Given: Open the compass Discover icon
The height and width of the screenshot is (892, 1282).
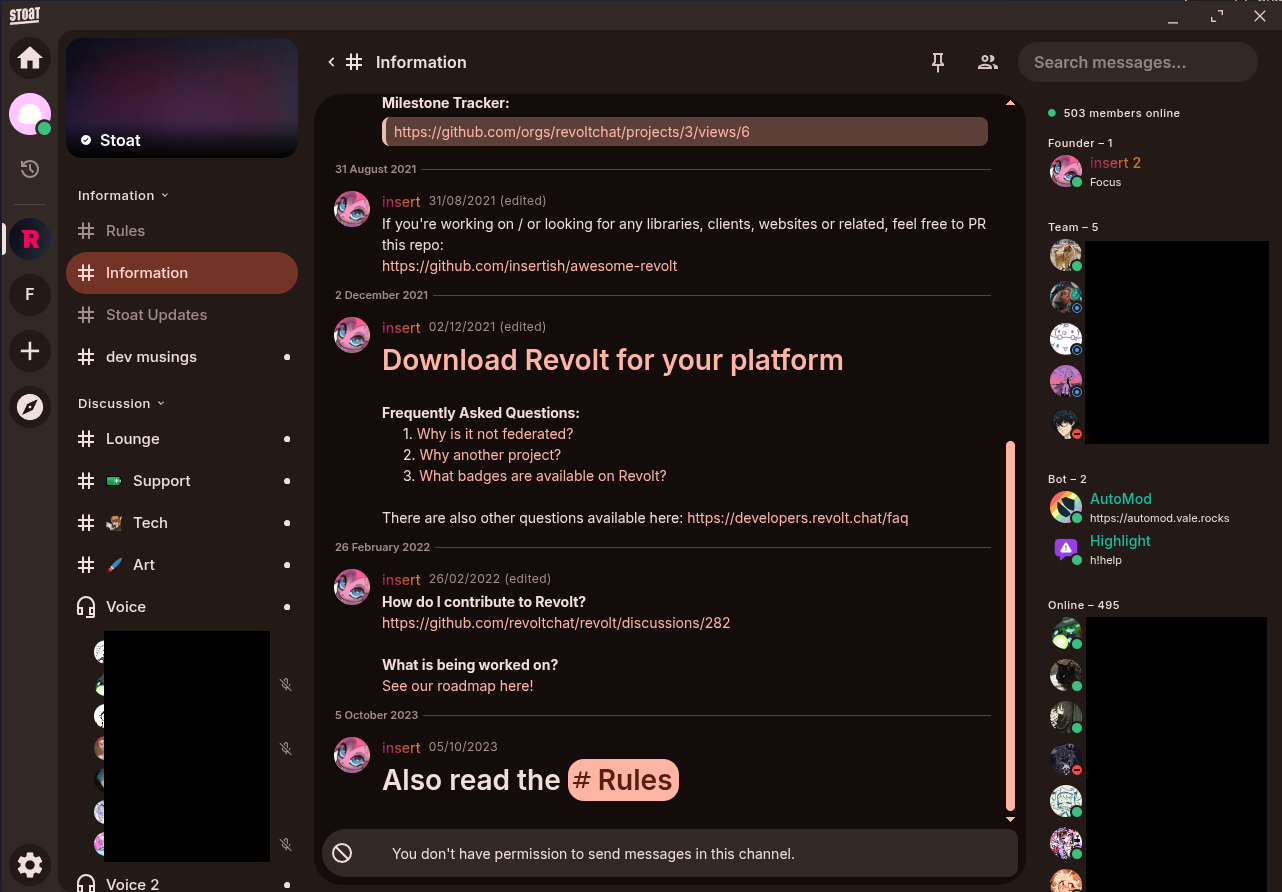Looking at the screenshot, I should click(x=30, y=407).
